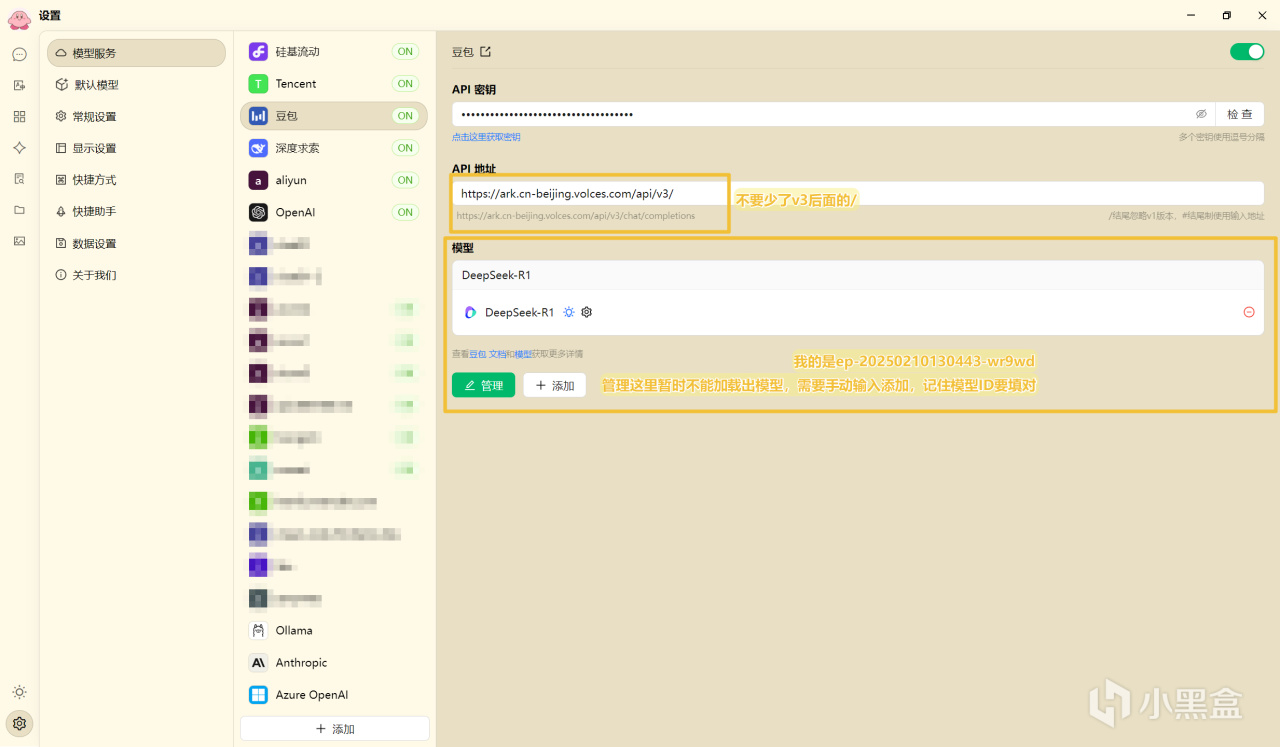Click the 深度求索 whale icon

coord(258,148)
